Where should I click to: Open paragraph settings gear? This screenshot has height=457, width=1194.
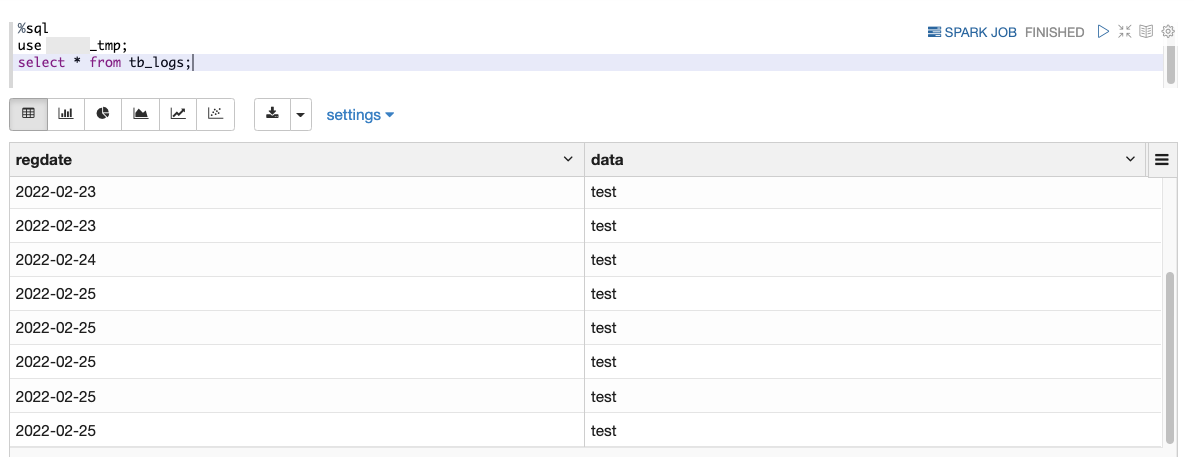coord(1167,32)
